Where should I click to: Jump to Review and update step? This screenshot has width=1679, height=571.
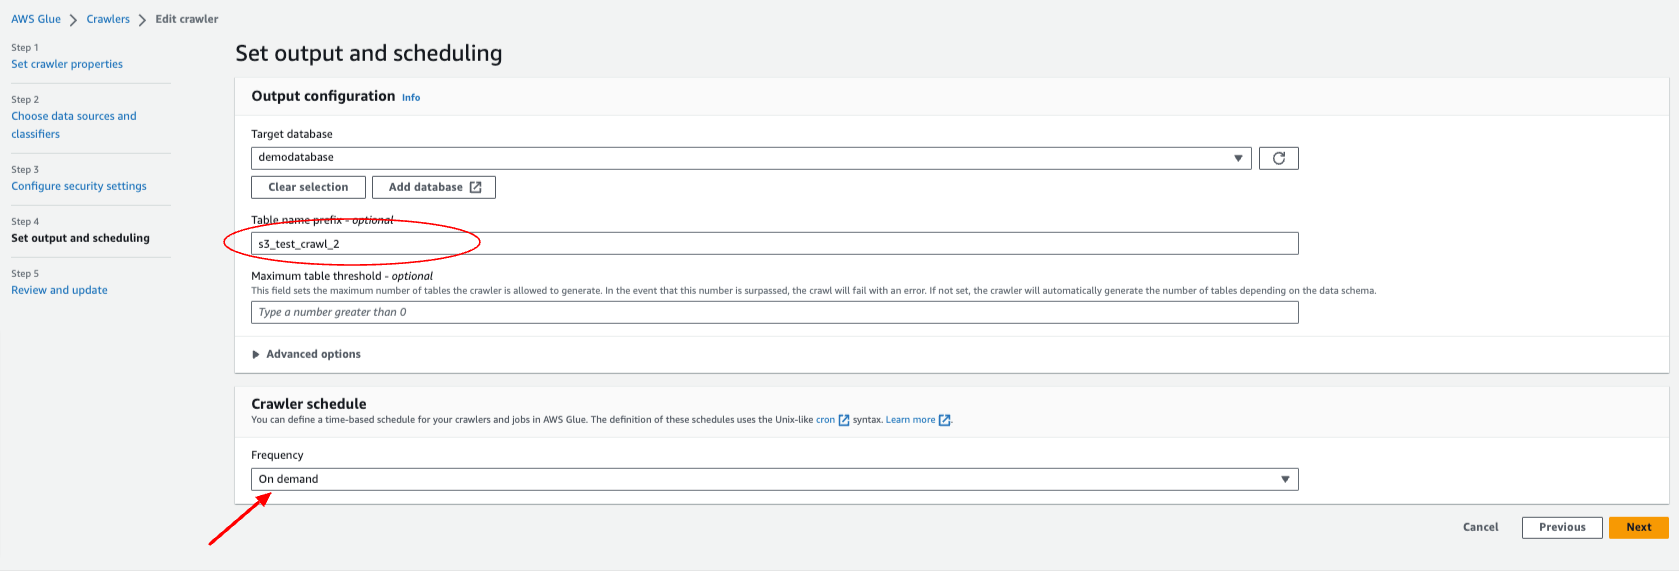click(59, 290)
